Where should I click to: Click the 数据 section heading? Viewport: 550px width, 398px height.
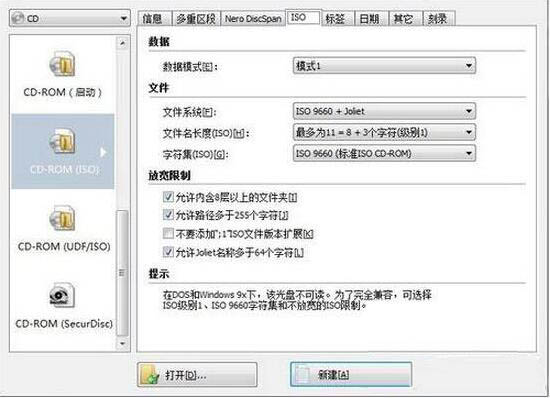pos(159,42)
